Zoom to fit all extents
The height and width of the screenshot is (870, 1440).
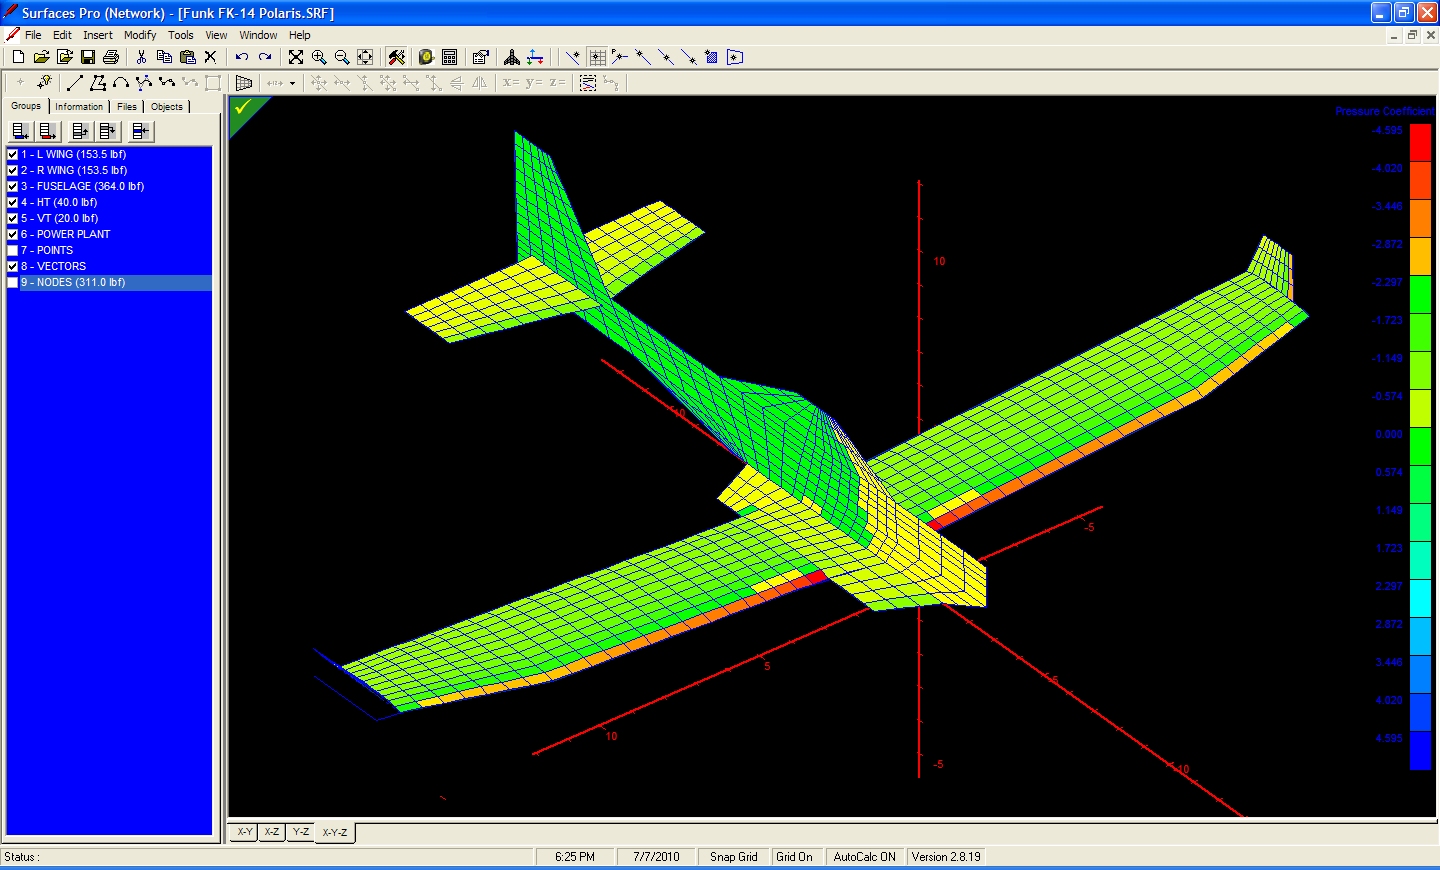click(296, 57)
